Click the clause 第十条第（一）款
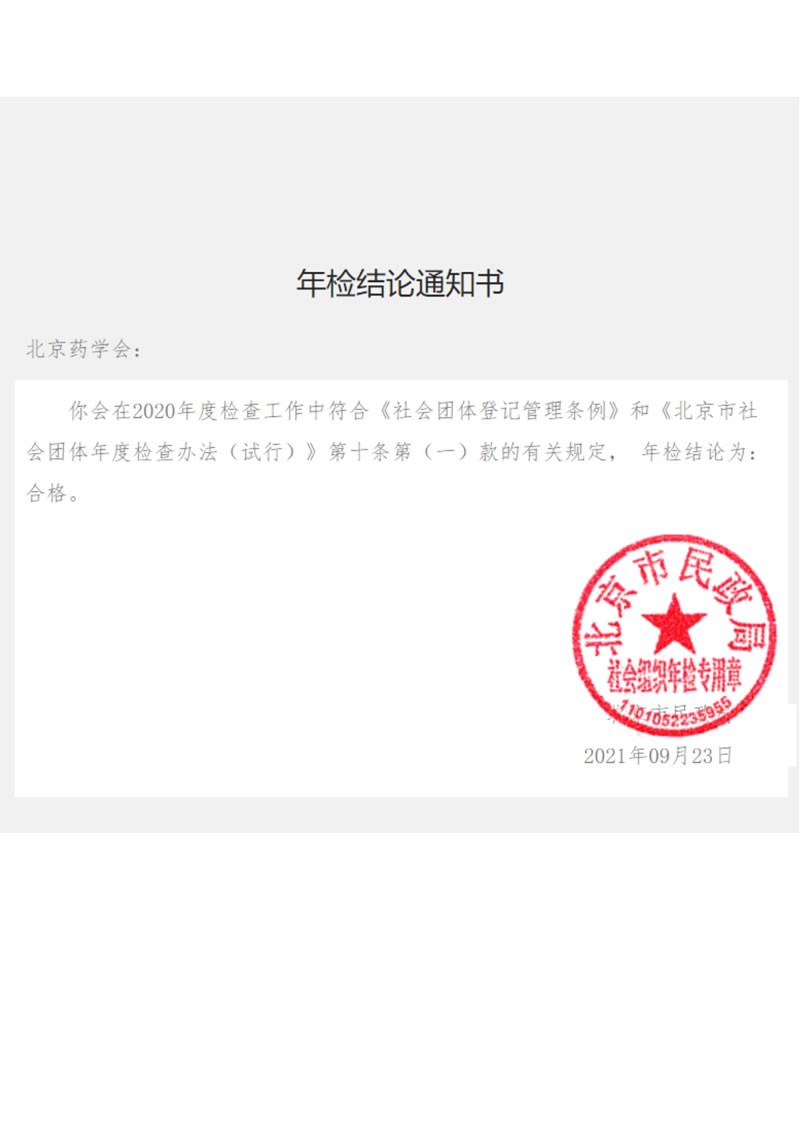The image size is (800, 1131). (414, 452)
